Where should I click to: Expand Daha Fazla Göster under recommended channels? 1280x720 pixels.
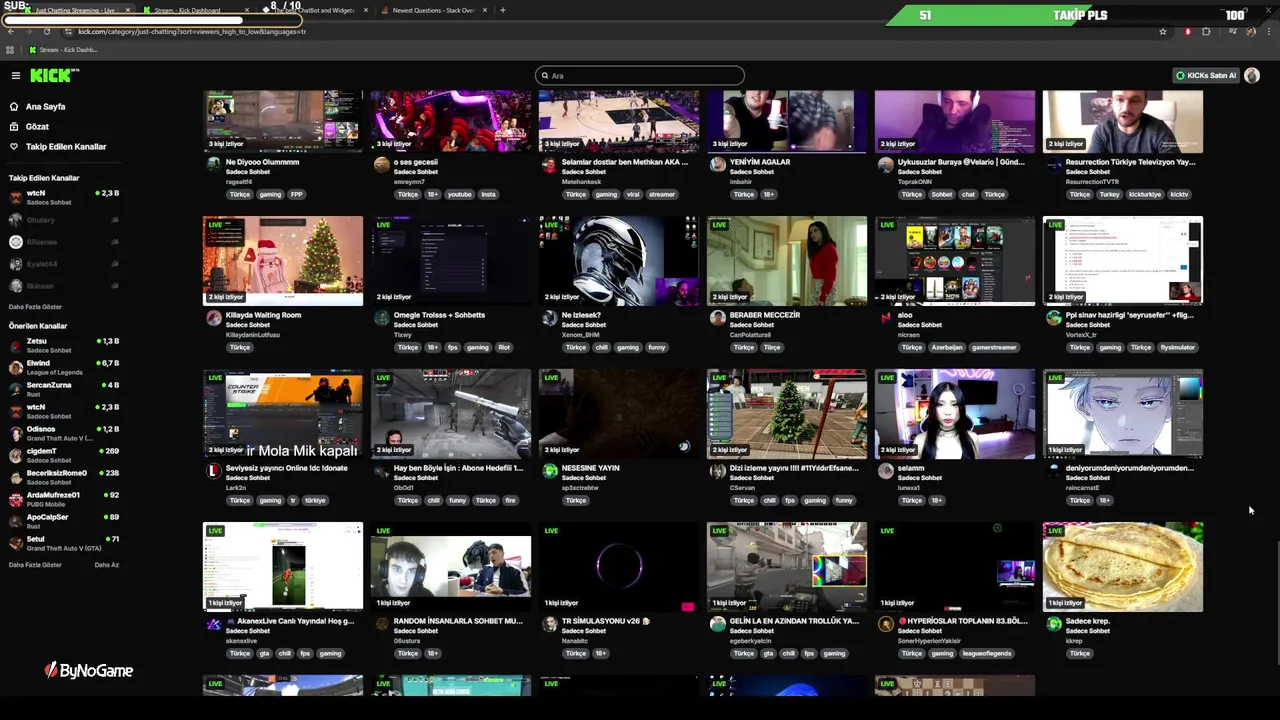35,565
